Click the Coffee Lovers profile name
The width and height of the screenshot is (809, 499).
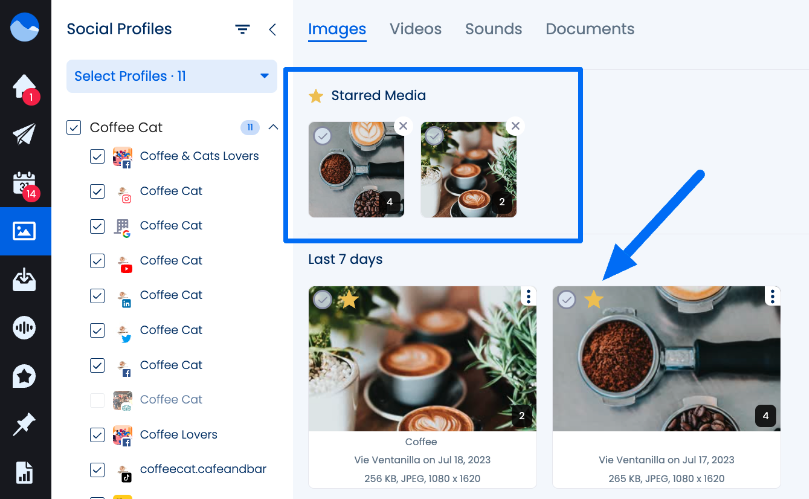(x=179, y=435)
